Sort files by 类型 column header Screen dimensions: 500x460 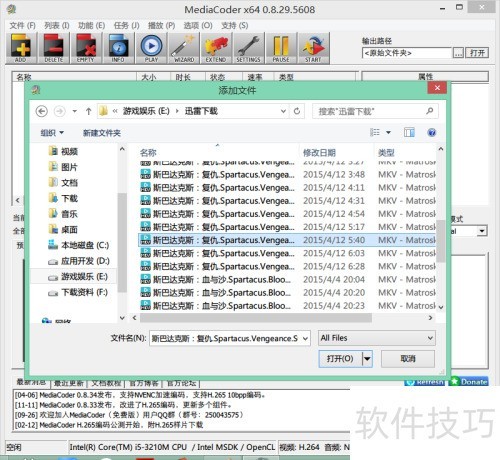386,153
